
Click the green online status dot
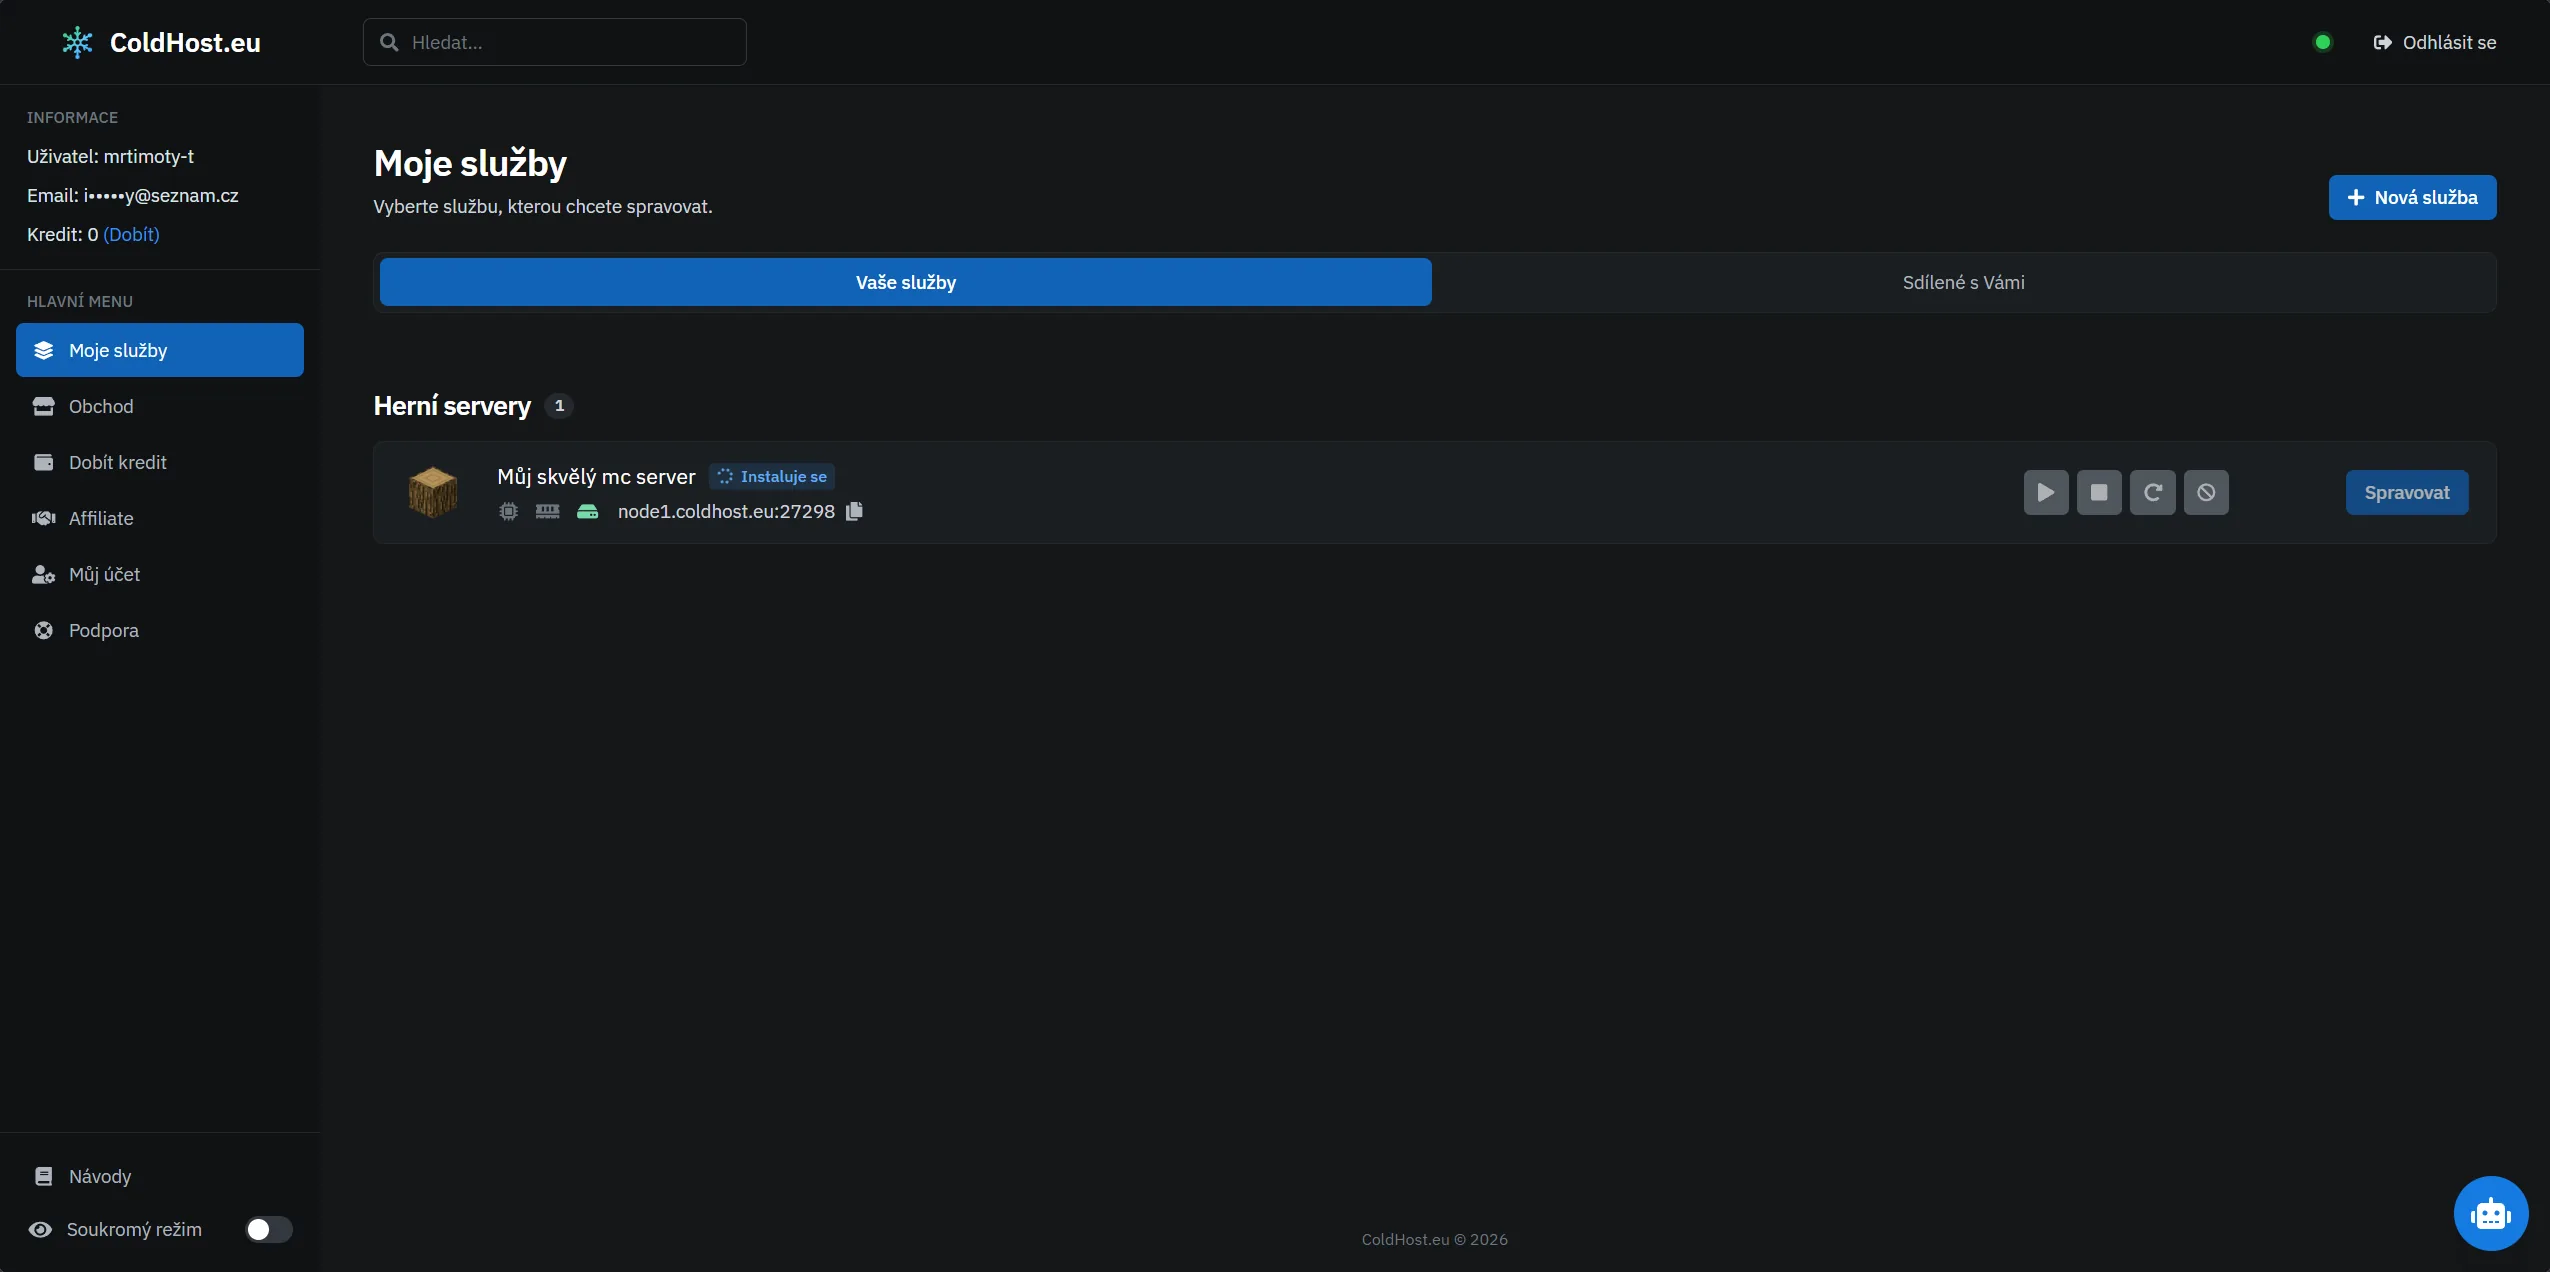pos(2323,42)
